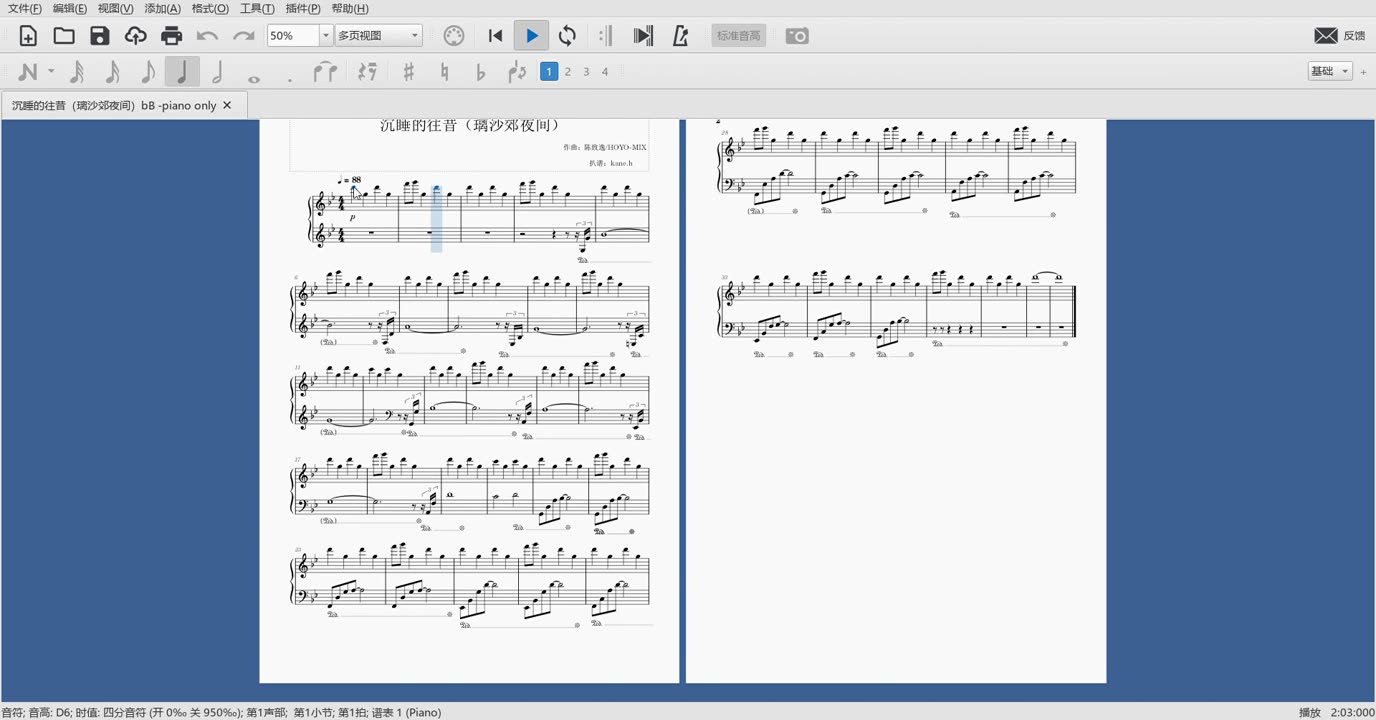Redo the last undone action

click(244, 36)
